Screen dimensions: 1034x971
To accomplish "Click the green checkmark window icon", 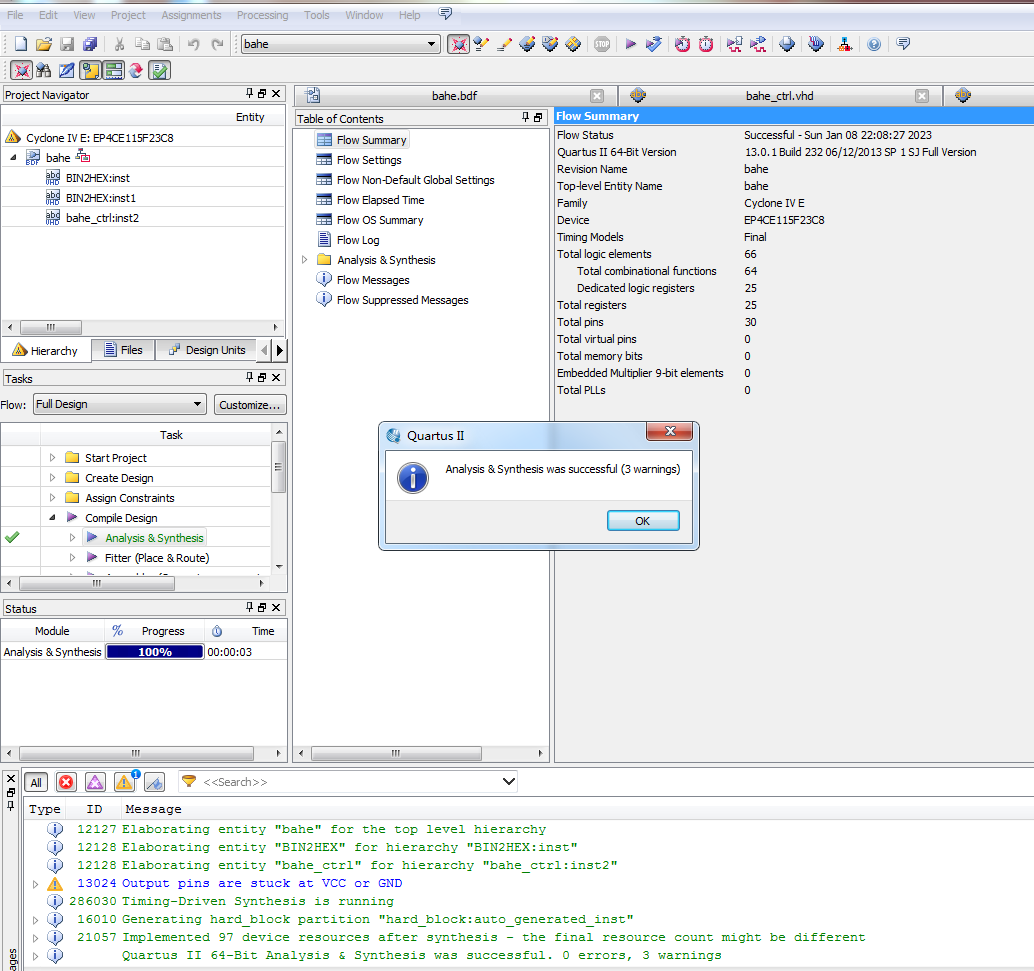I will [159, 70].
